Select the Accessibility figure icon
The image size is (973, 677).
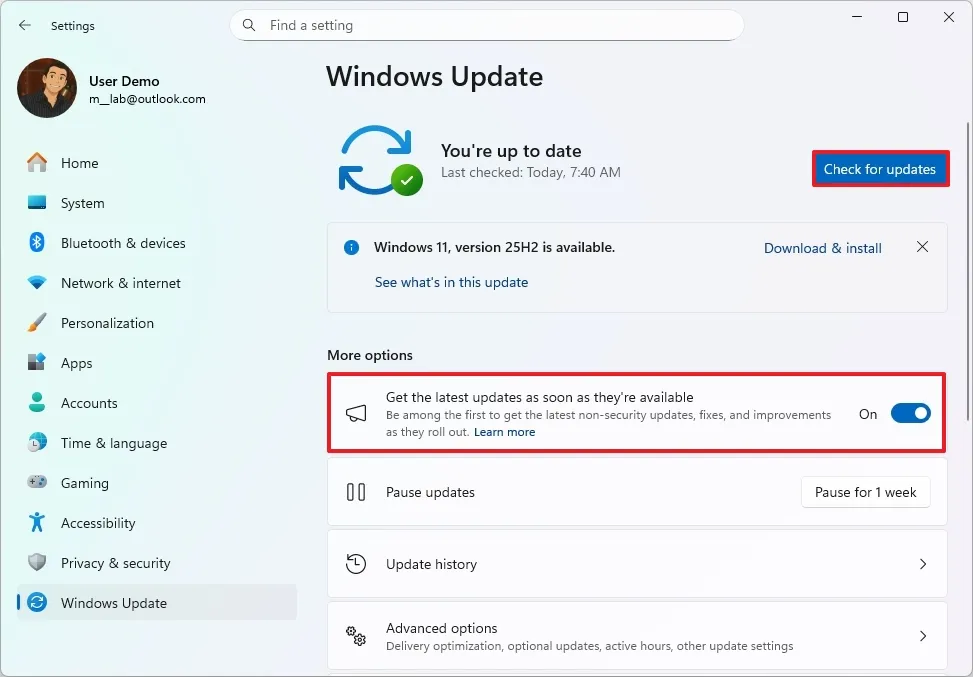click(38, 523)
